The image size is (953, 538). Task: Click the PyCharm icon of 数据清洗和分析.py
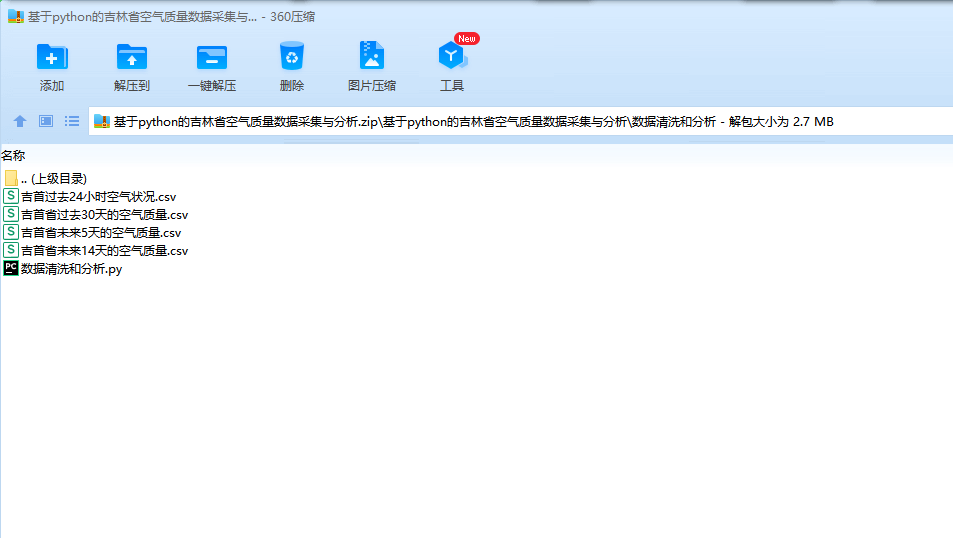[x=11, y=267]
